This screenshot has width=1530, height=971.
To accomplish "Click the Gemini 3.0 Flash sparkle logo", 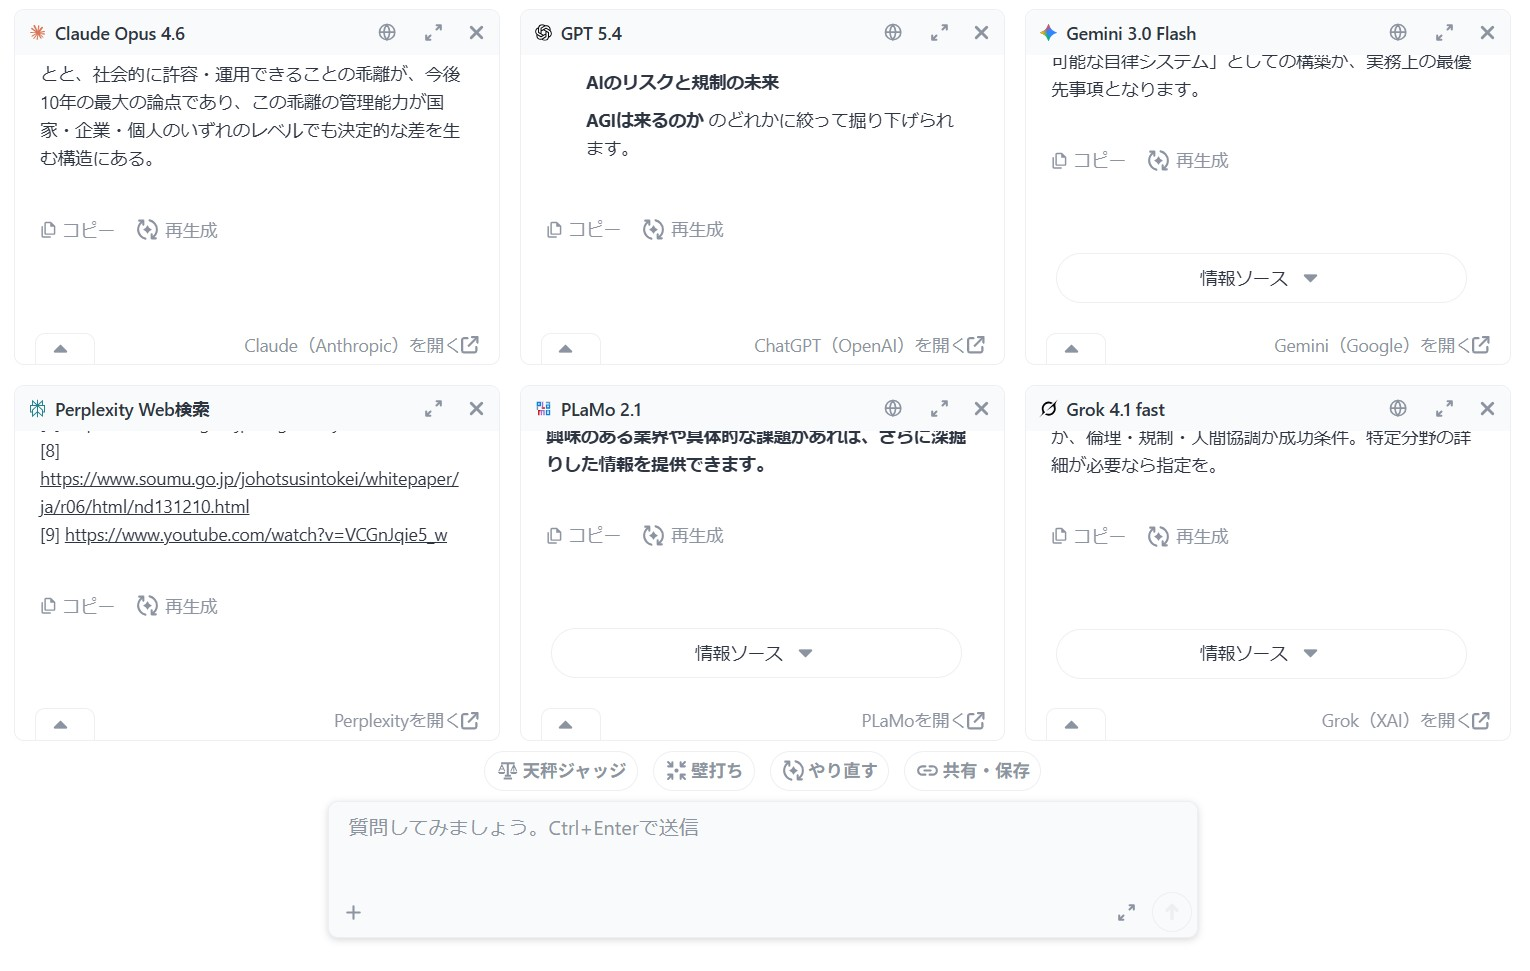I will [x=1048, y=33].
